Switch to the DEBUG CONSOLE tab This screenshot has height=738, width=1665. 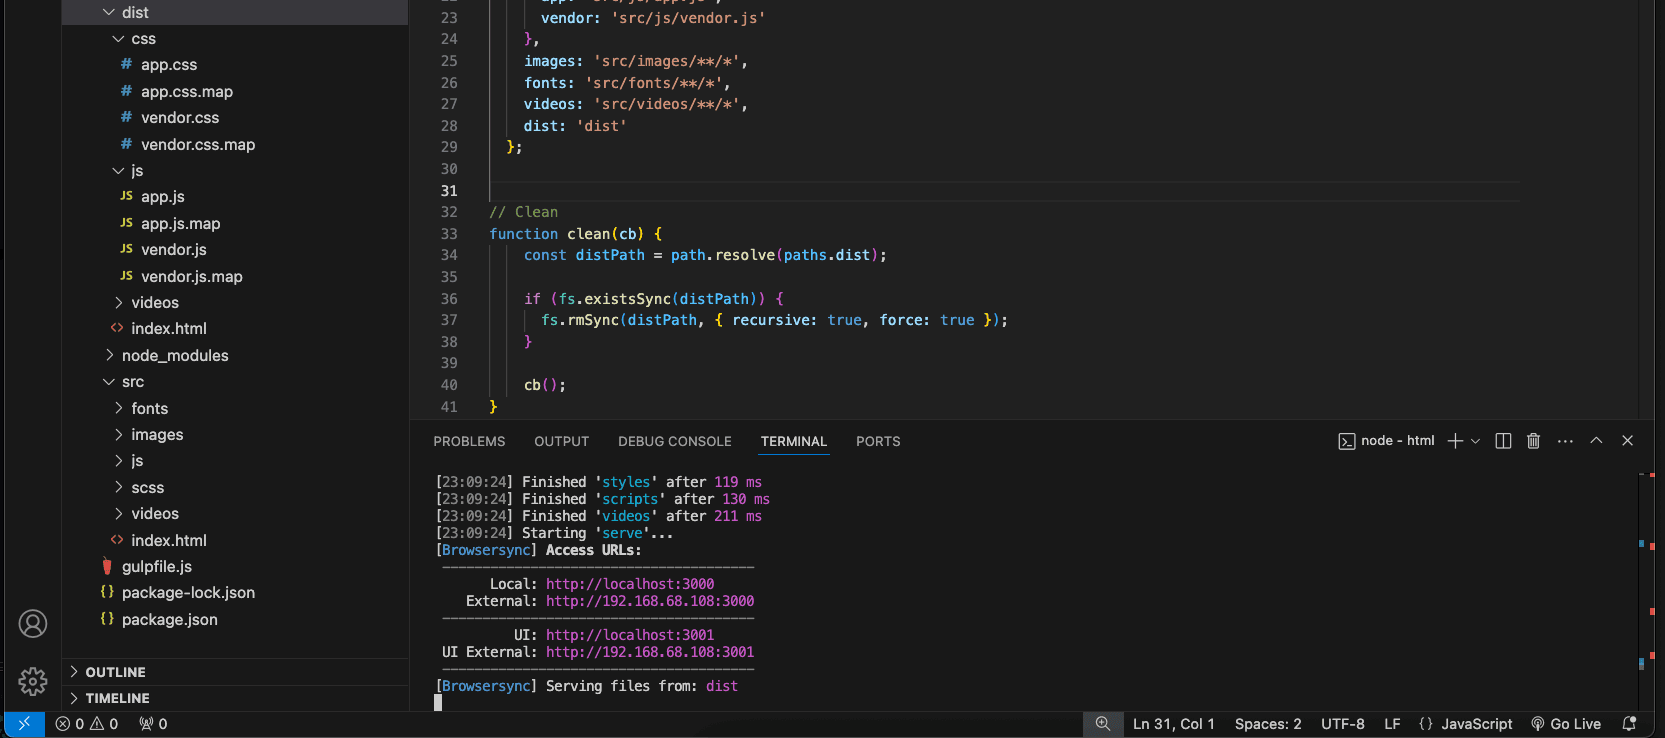tap(674, 441)
